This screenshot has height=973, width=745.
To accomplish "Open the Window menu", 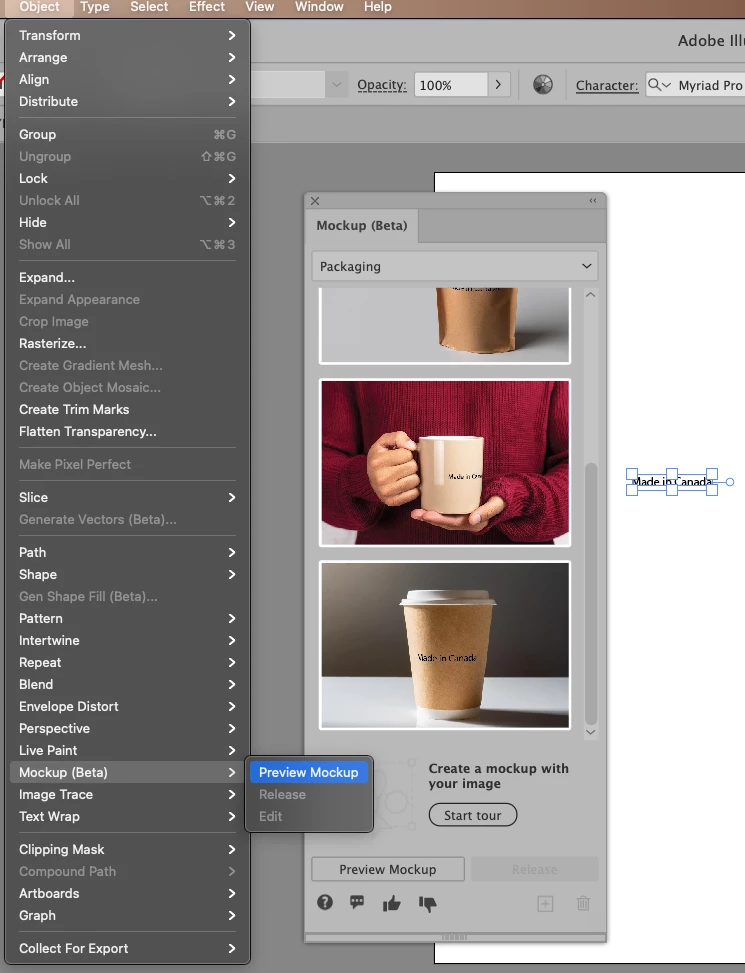I will point(319,7).
